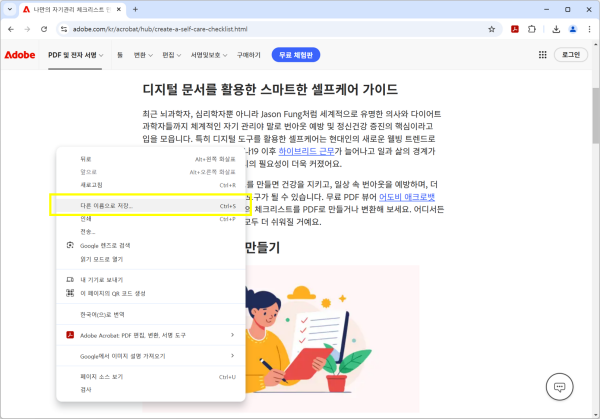Choose 인쇄 in context menu
The height and width of the screenshot is (419, 600).
[x=151, y=218]
